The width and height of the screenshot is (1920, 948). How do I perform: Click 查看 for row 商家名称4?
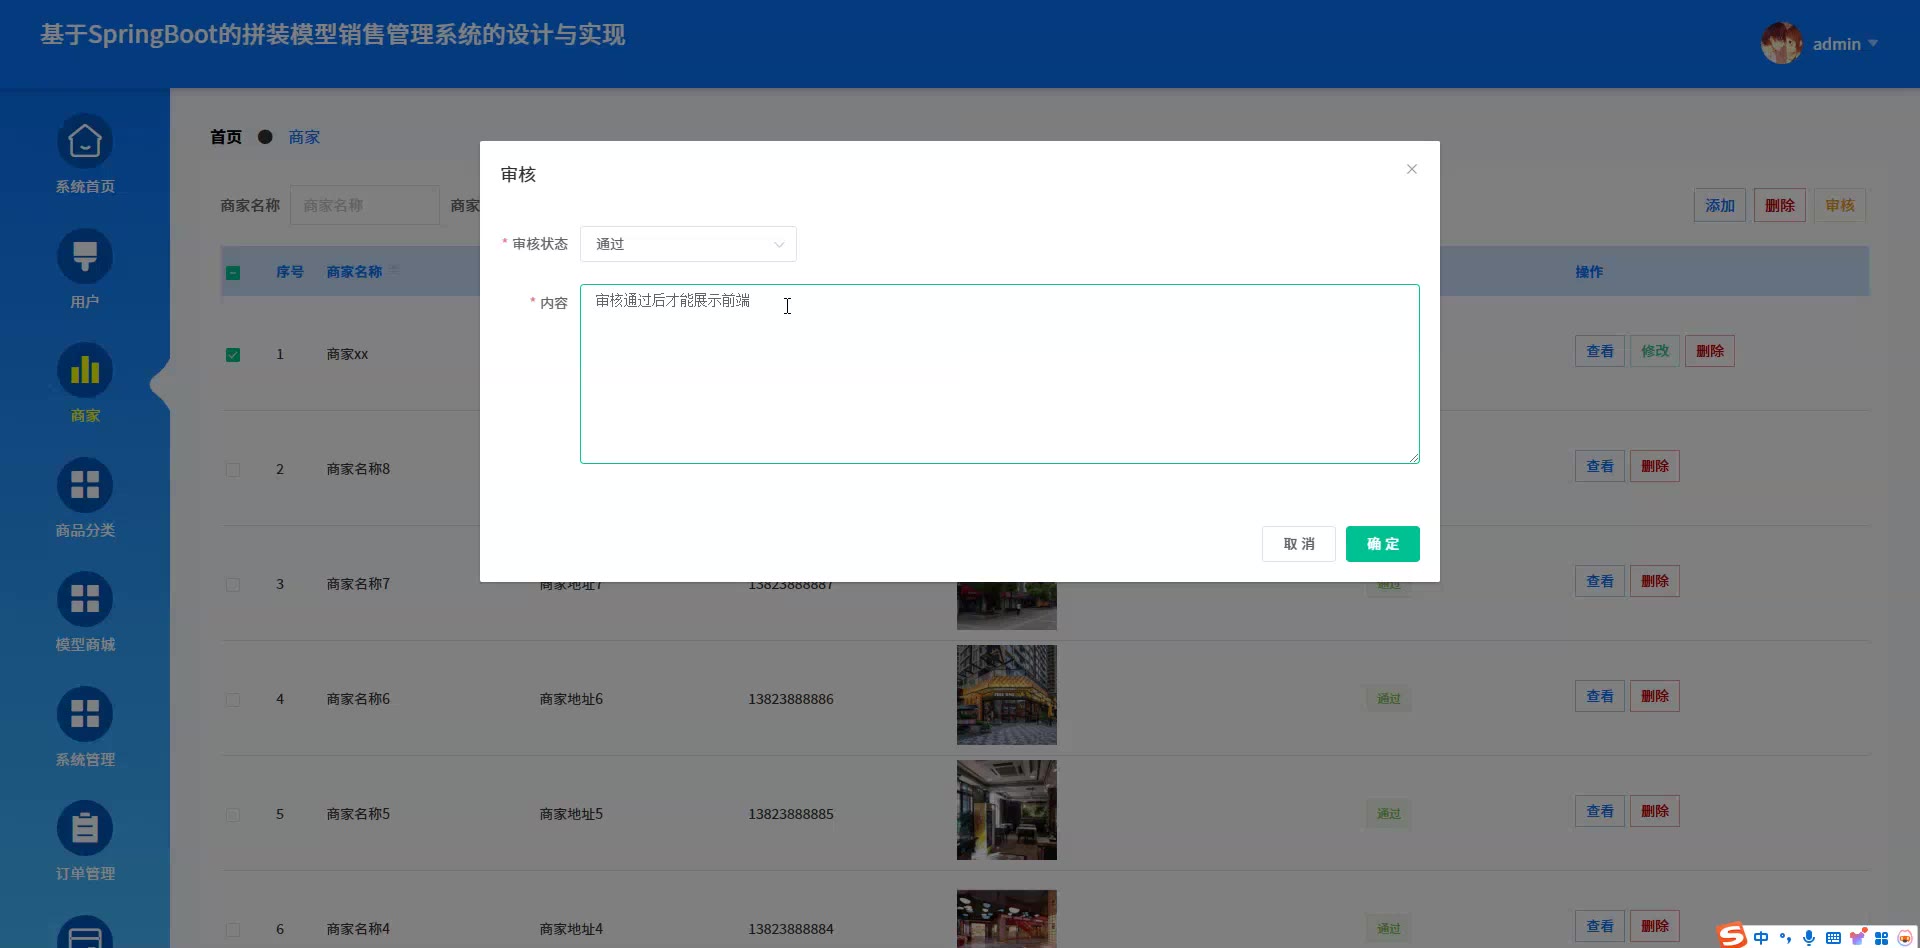(x=1600, y=926)
